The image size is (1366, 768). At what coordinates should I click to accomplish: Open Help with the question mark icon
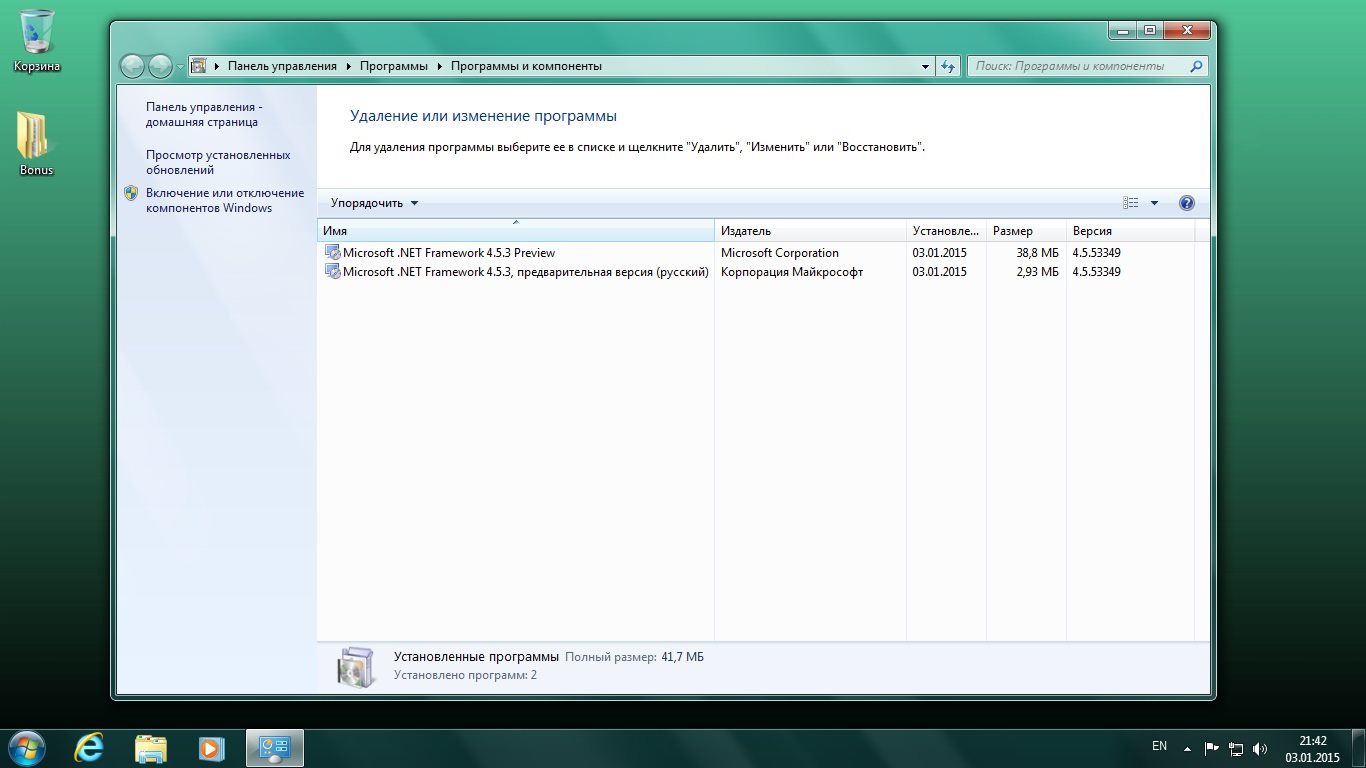[1187, 203]
